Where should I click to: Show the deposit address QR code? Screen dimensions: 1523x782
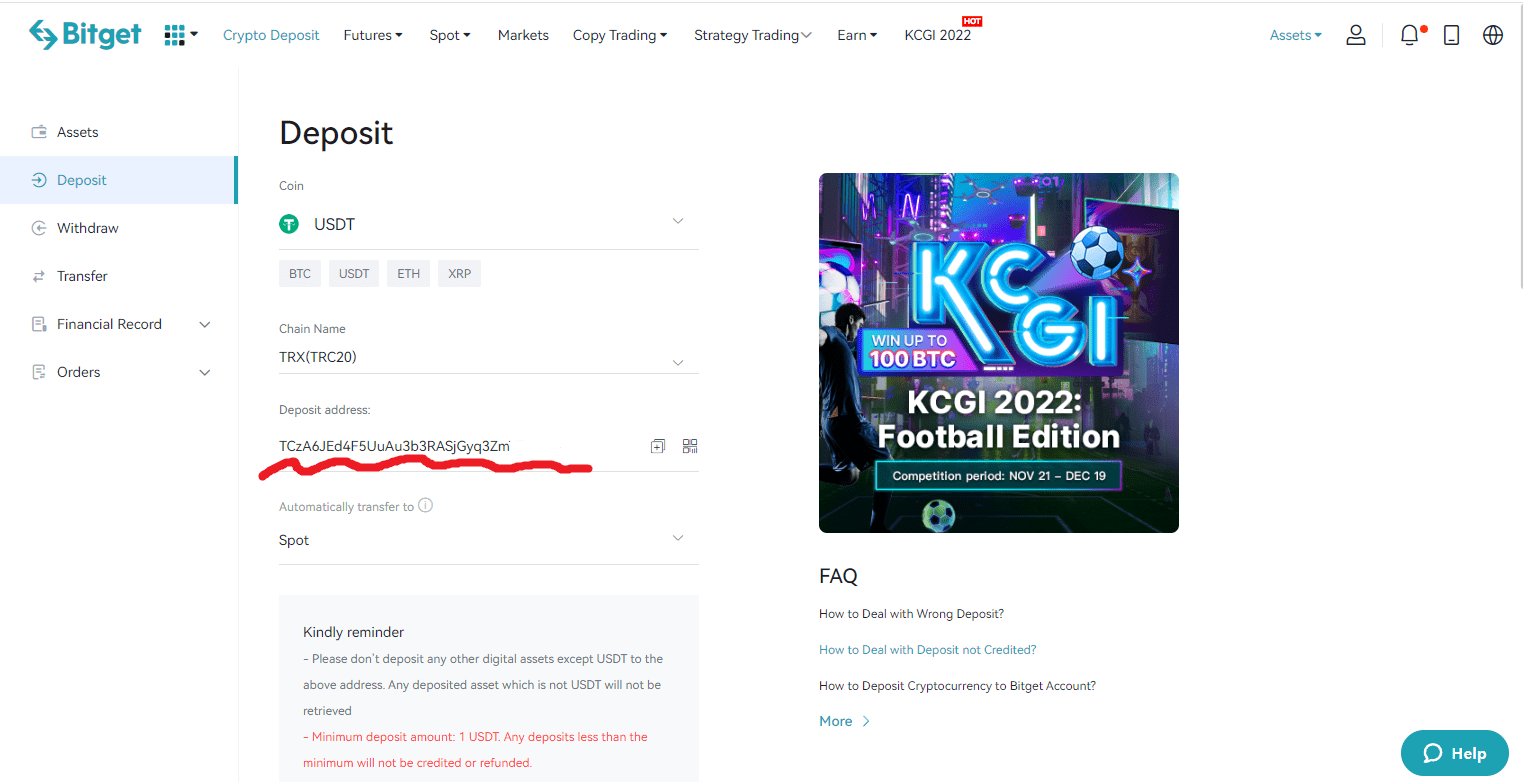coord(690,446)
